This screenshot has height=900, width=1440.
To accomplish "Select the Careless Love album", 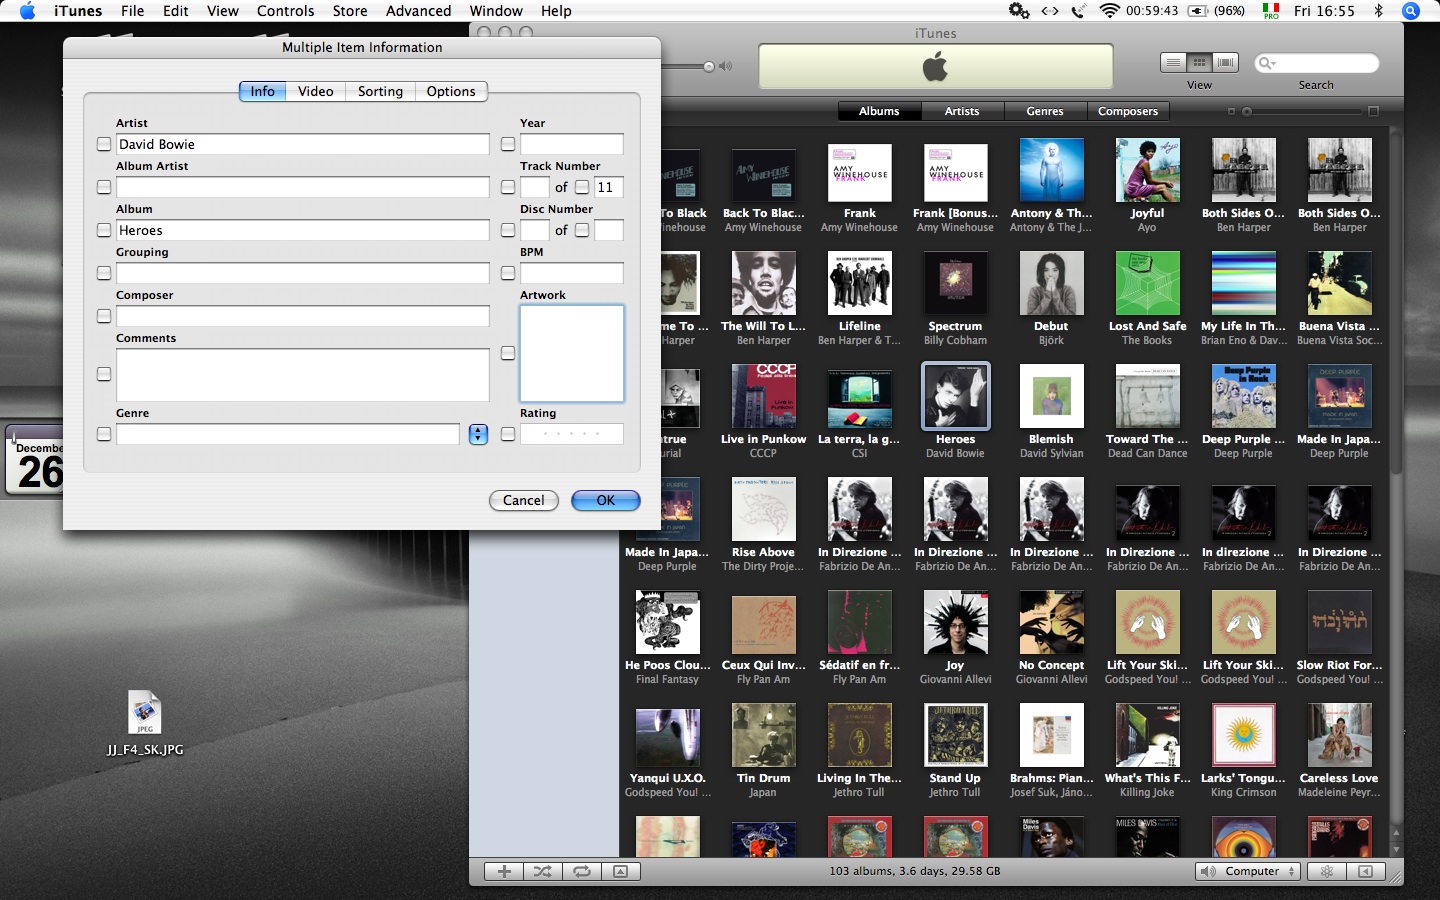I will tap(1339, 735).
